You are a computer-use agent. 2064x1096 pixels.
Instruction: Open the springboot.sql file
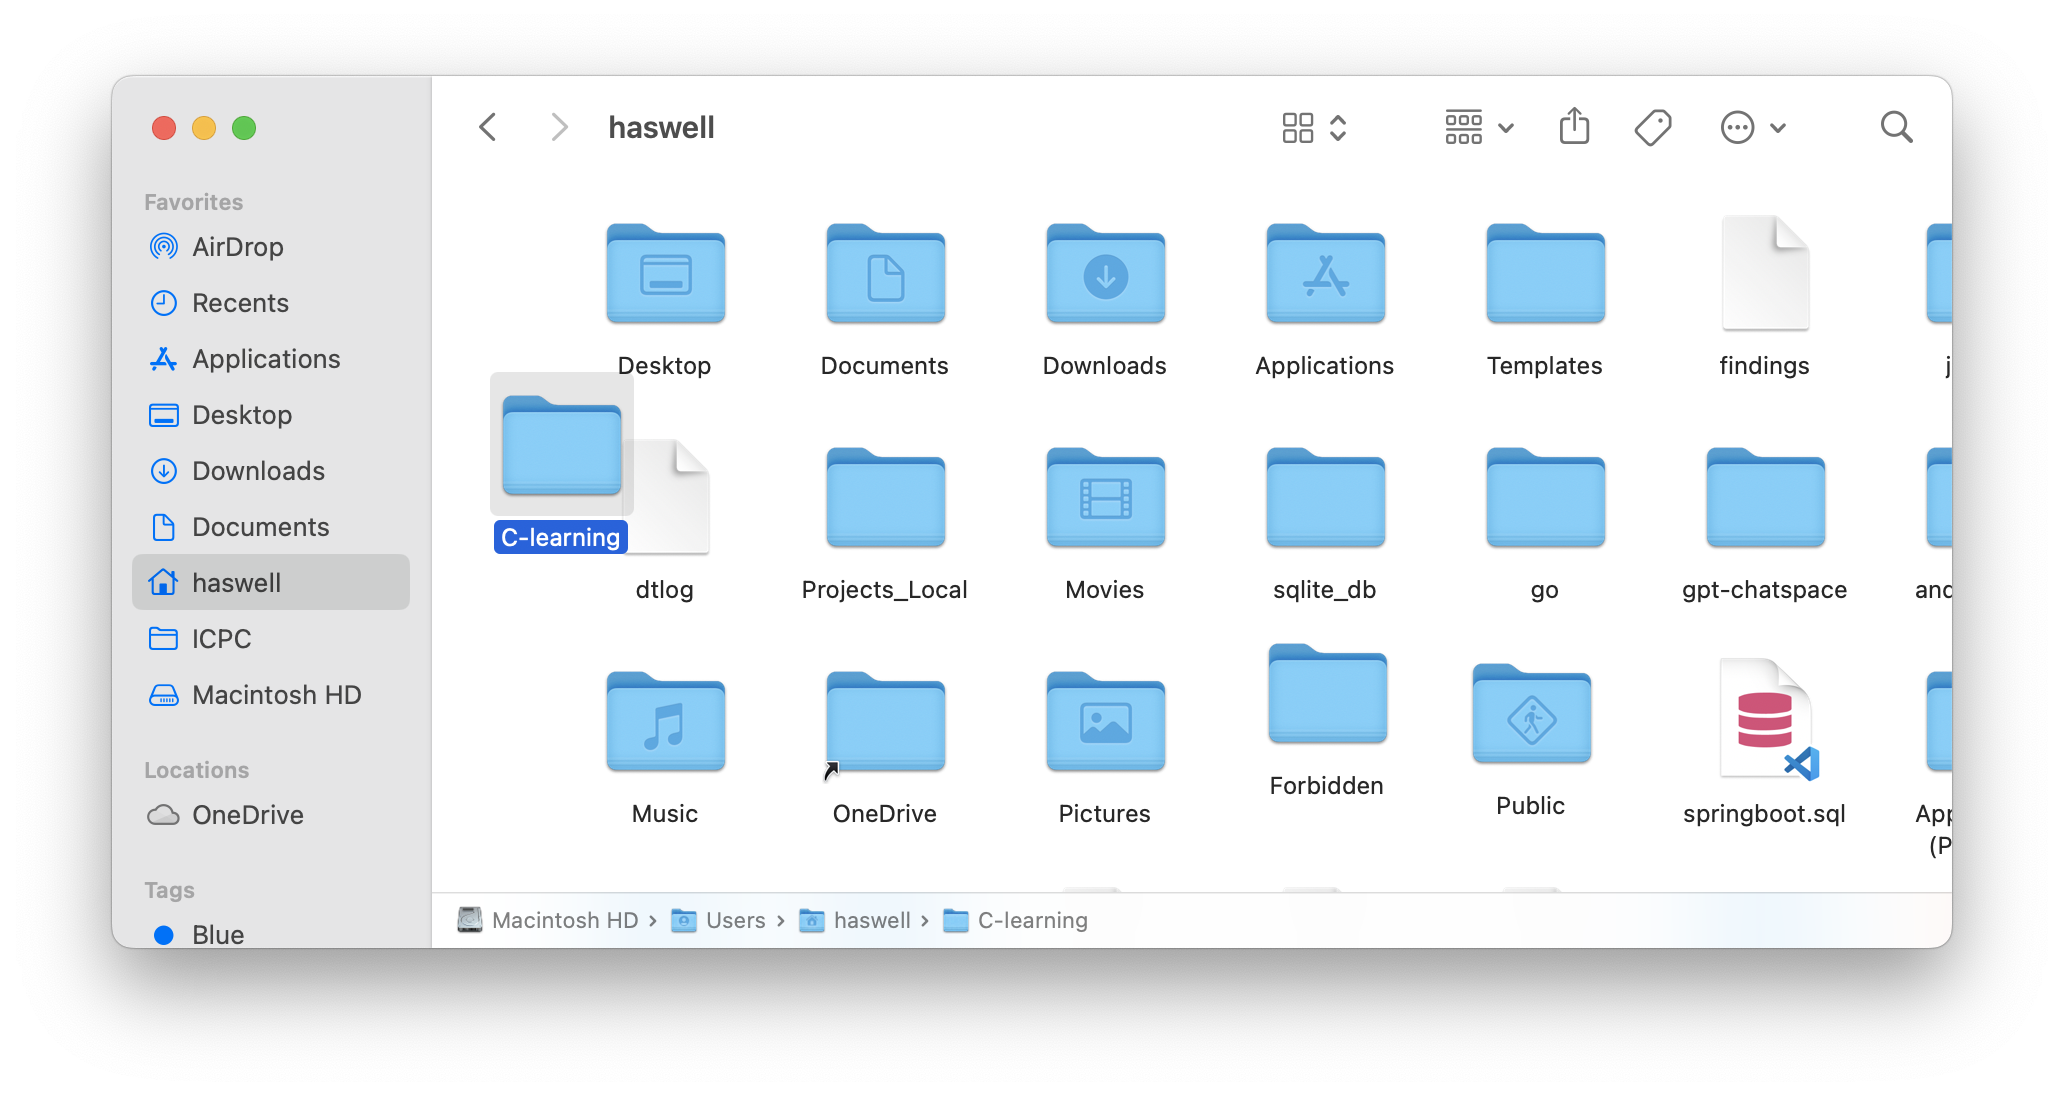(1764, 720)
